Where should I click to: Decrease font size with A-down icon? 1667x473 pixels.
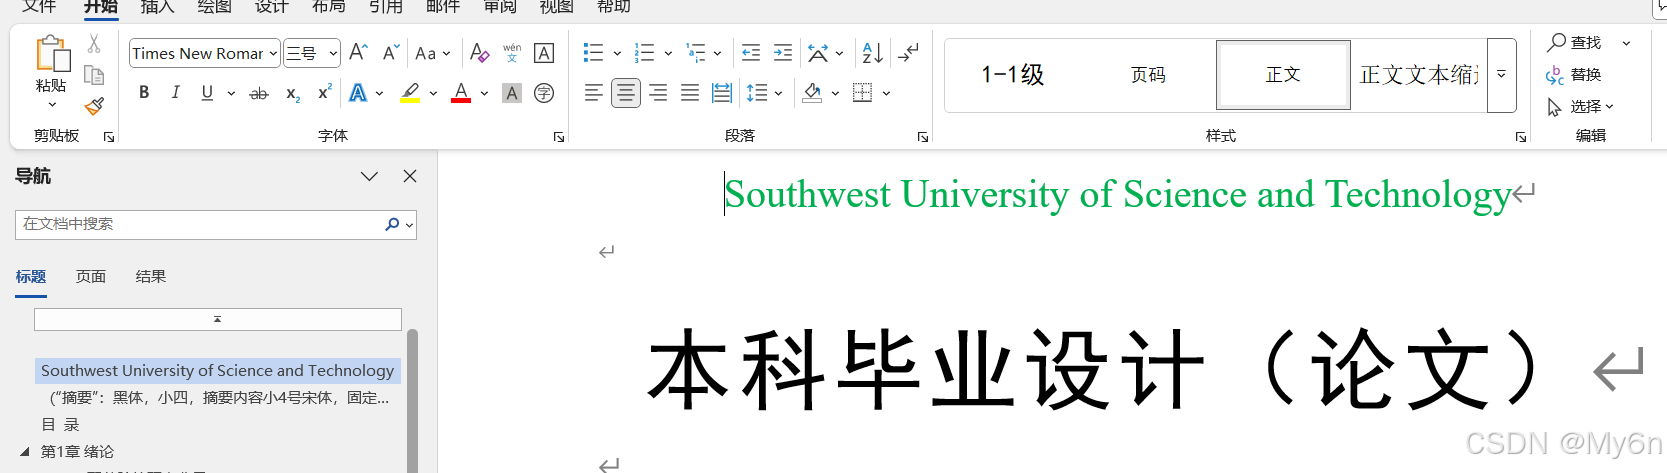click(391, 52)
